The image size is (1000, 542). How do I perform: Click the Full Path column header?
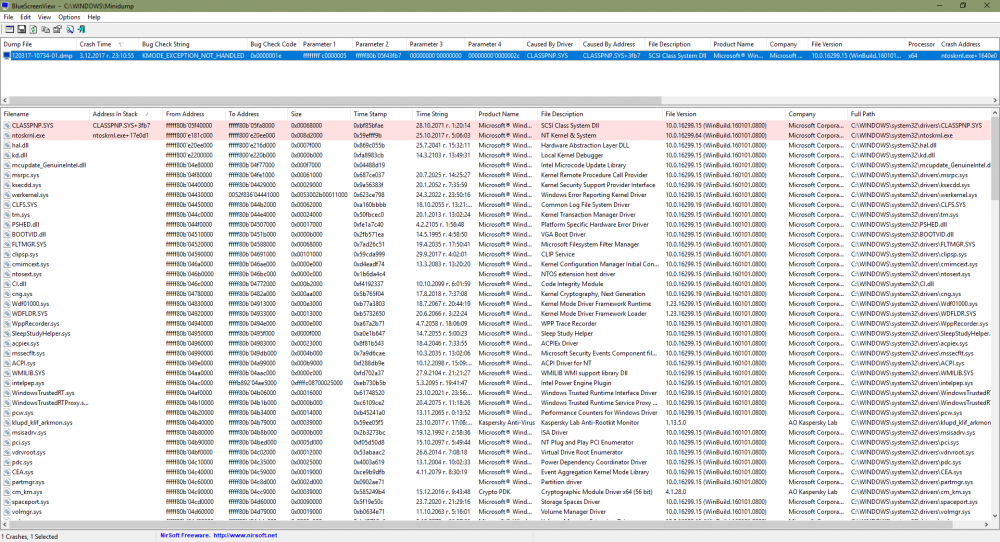pyautogui.click(x=919, y=114)
